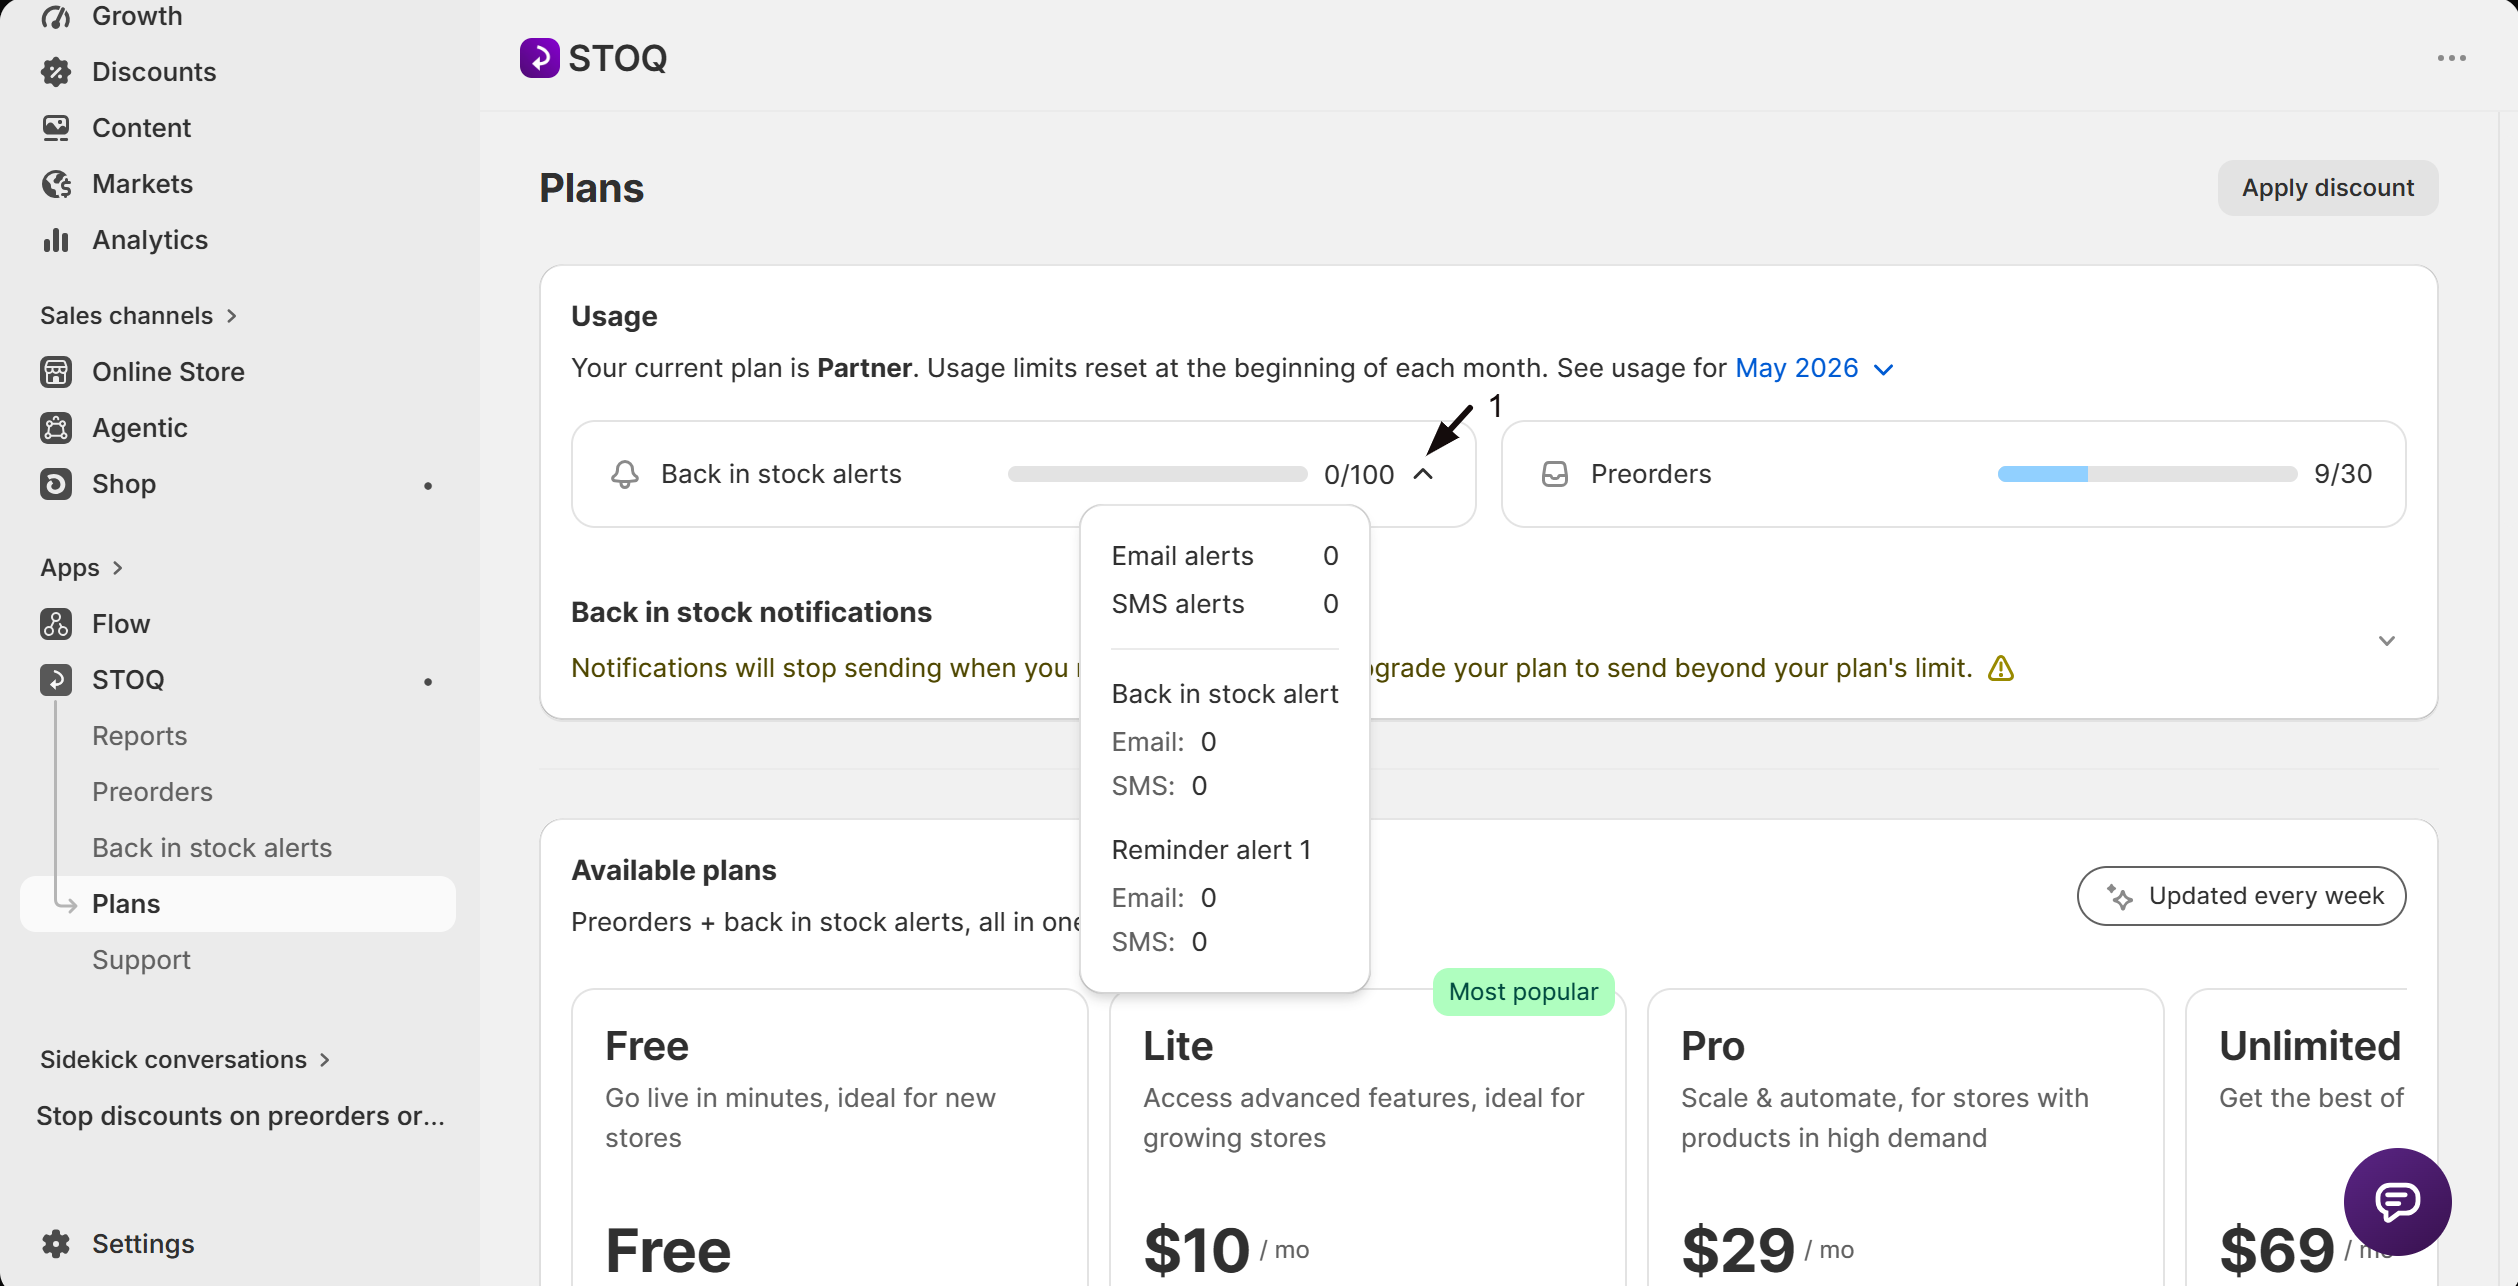Click the STOQ sidebar app icon
This screenshot has width=2518, height=1286.
pyautogui.click(x=56, y=680)
